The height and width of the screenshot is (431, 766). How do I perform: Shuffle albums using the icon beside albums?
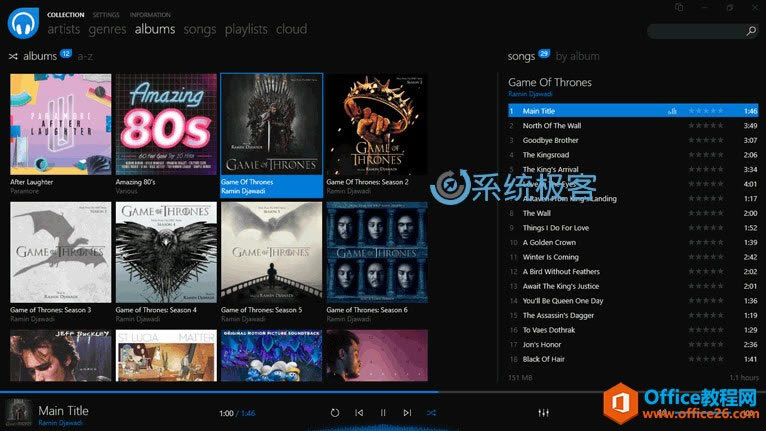pos(13,57)
